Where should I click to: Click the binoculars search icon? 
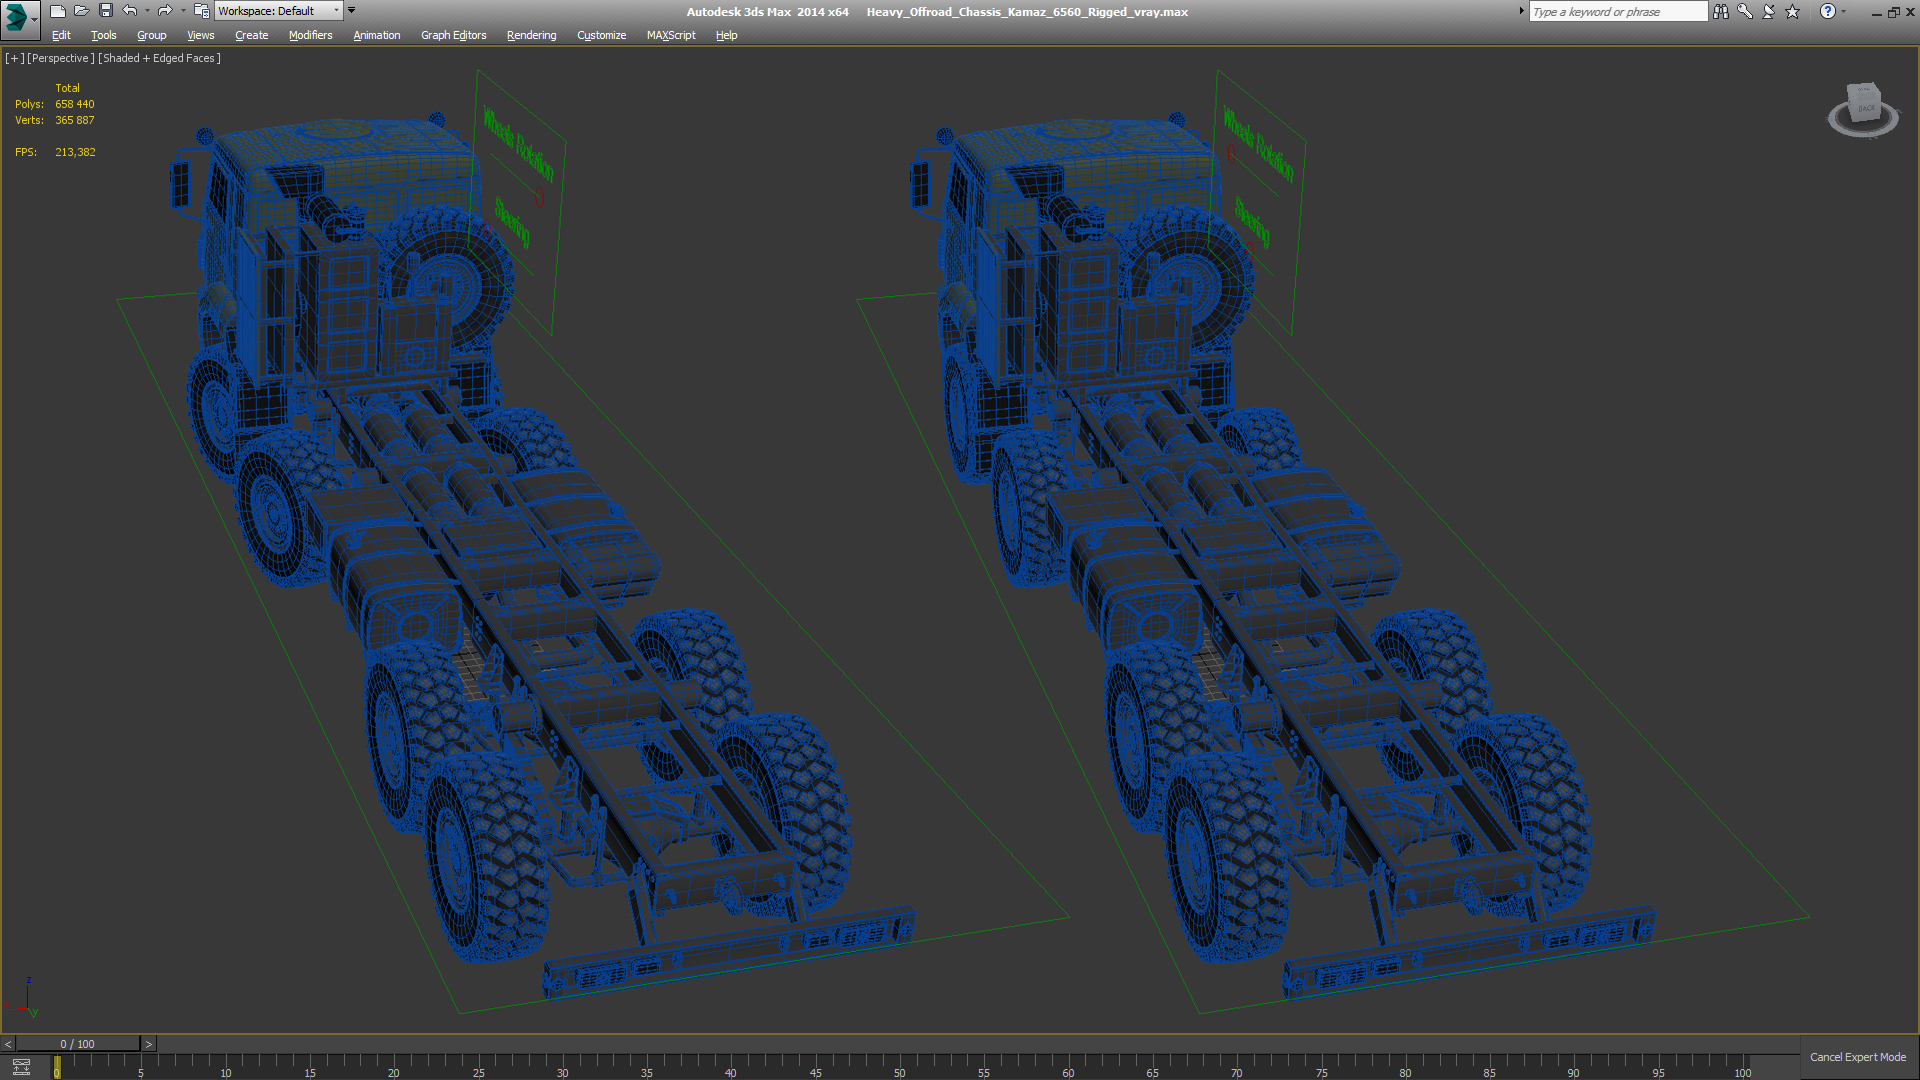point(1721,11)
